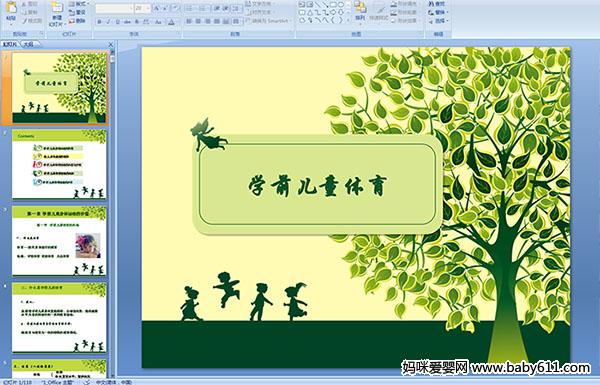The height and width of the screenshot is (385, 600).
Task: Click the font color icon
Action: 171,22
